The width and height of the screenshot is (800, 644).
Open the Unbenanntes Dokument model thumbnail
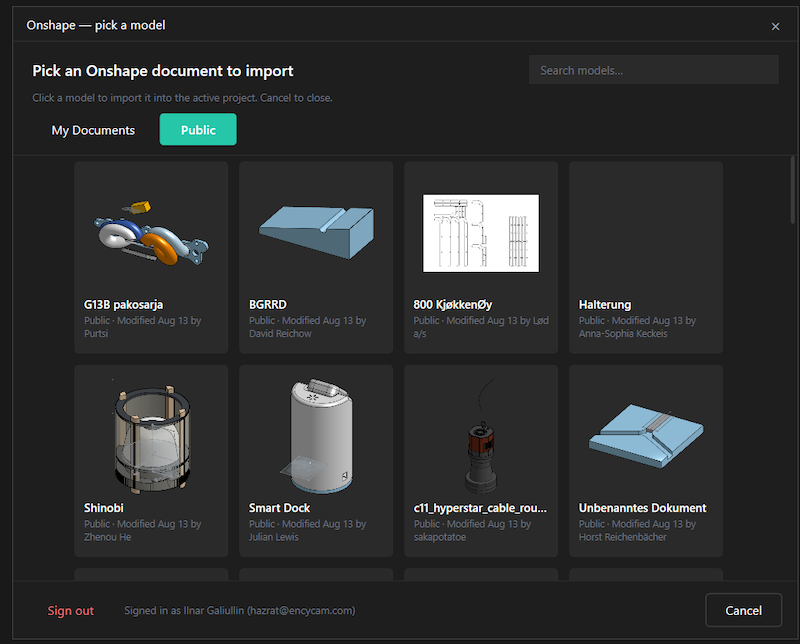tap(645, 436)
